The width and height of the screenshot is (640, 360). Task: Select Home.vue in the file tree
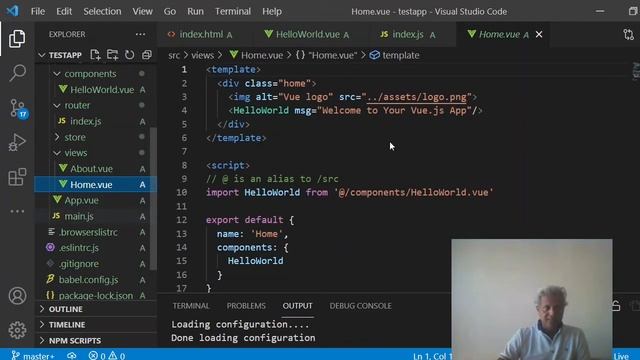96,184
